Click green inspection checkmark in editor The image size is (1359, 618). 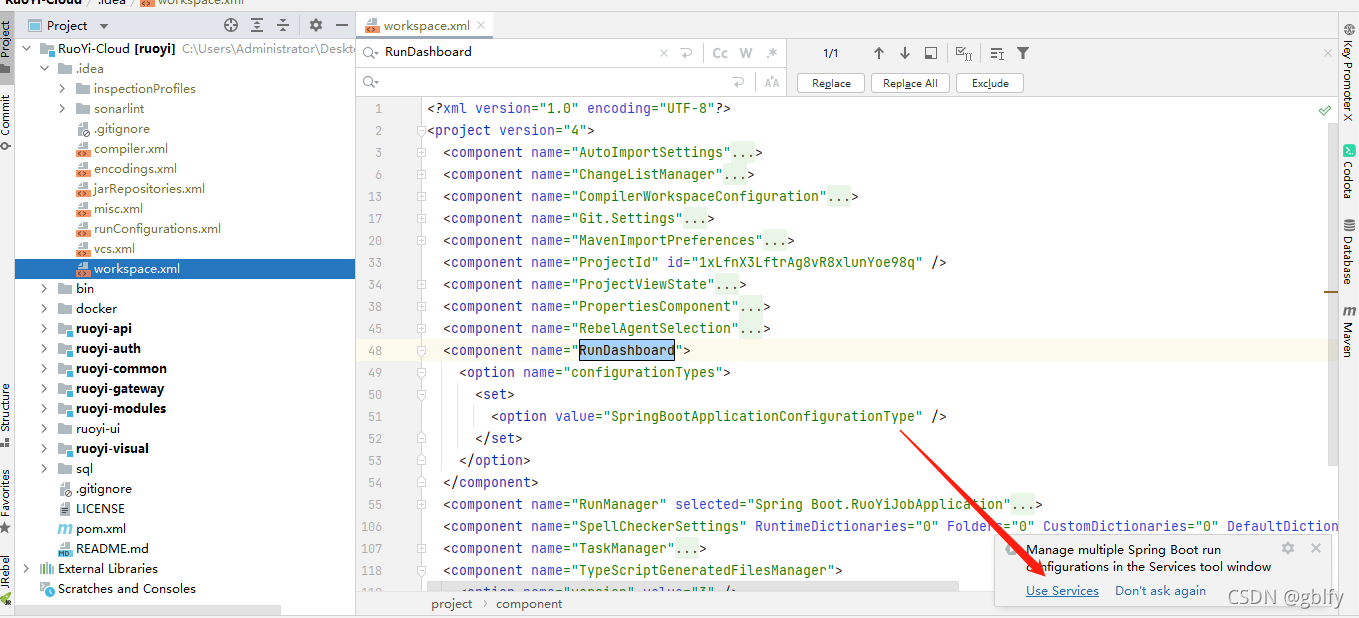click(1325, 109)
